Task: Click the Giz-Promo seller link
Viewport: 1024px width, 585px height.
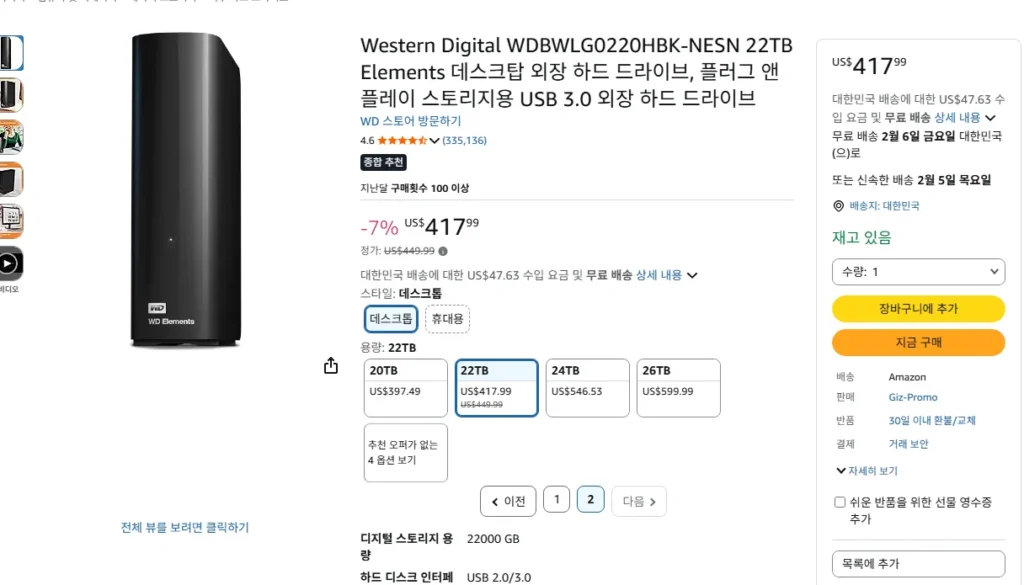Action: click(x=912, y=397)
